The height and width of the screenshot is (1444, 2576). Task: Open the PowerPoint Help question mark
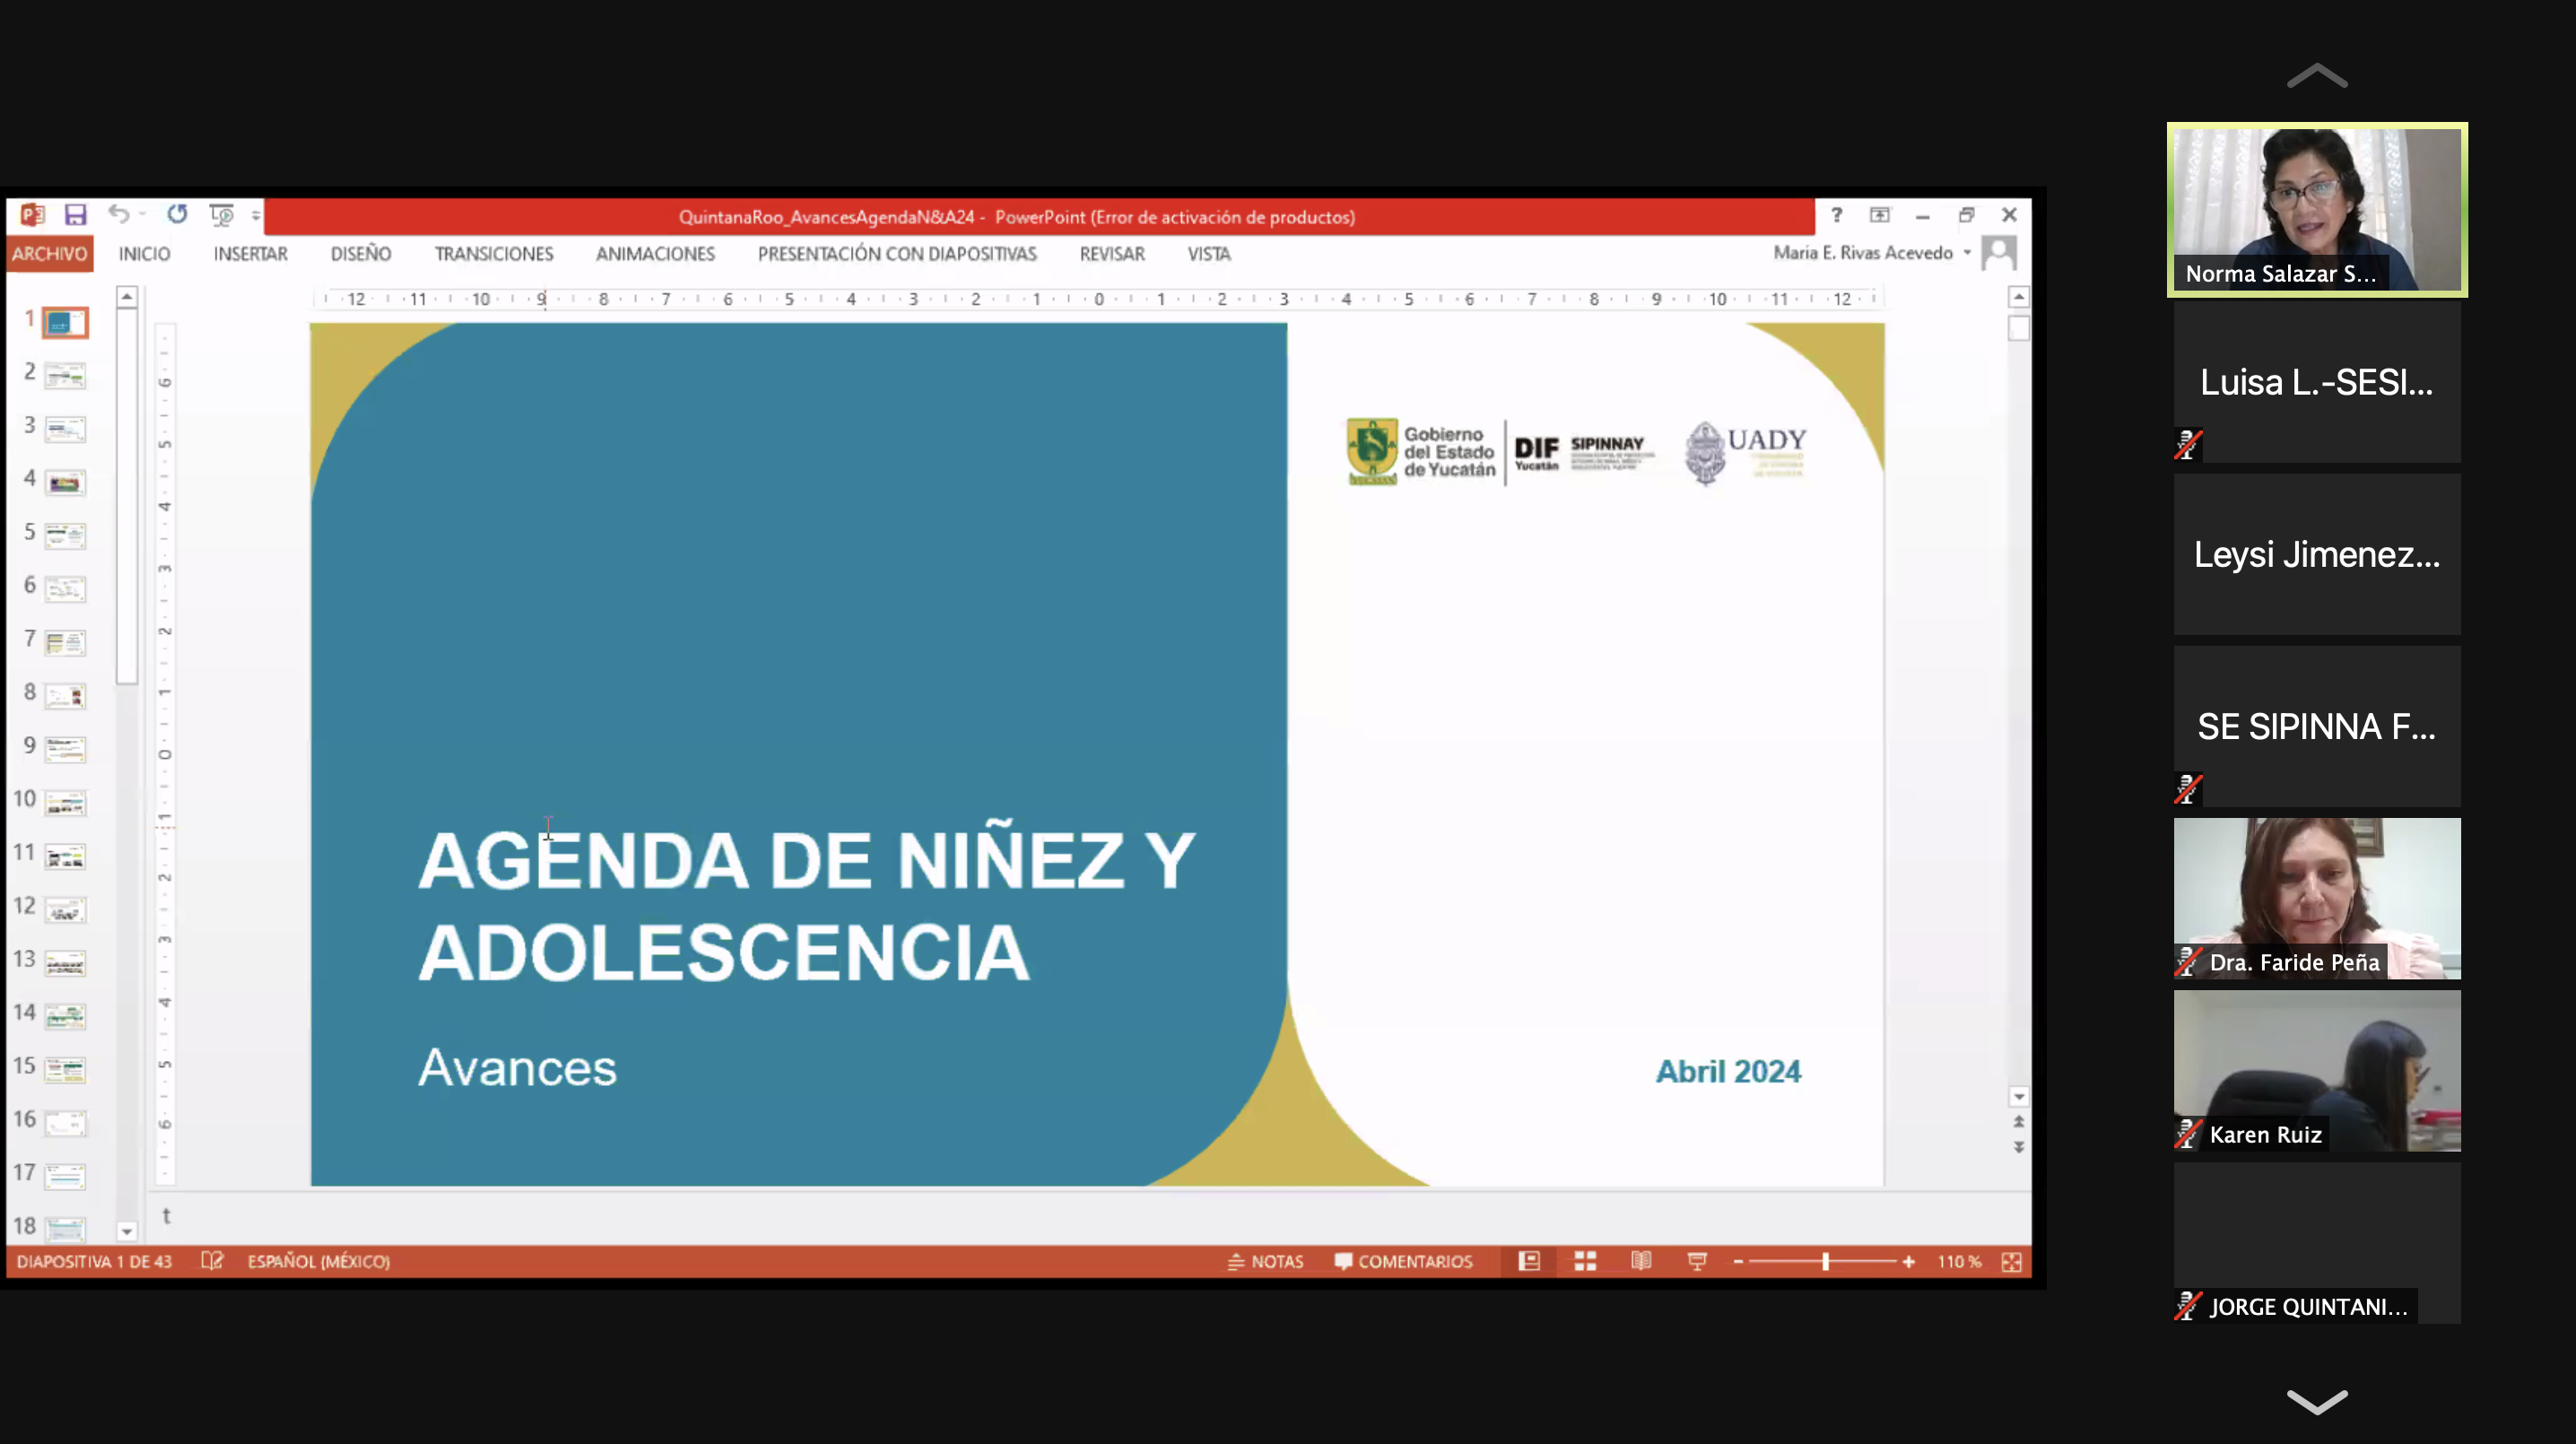click(1836, 215)
